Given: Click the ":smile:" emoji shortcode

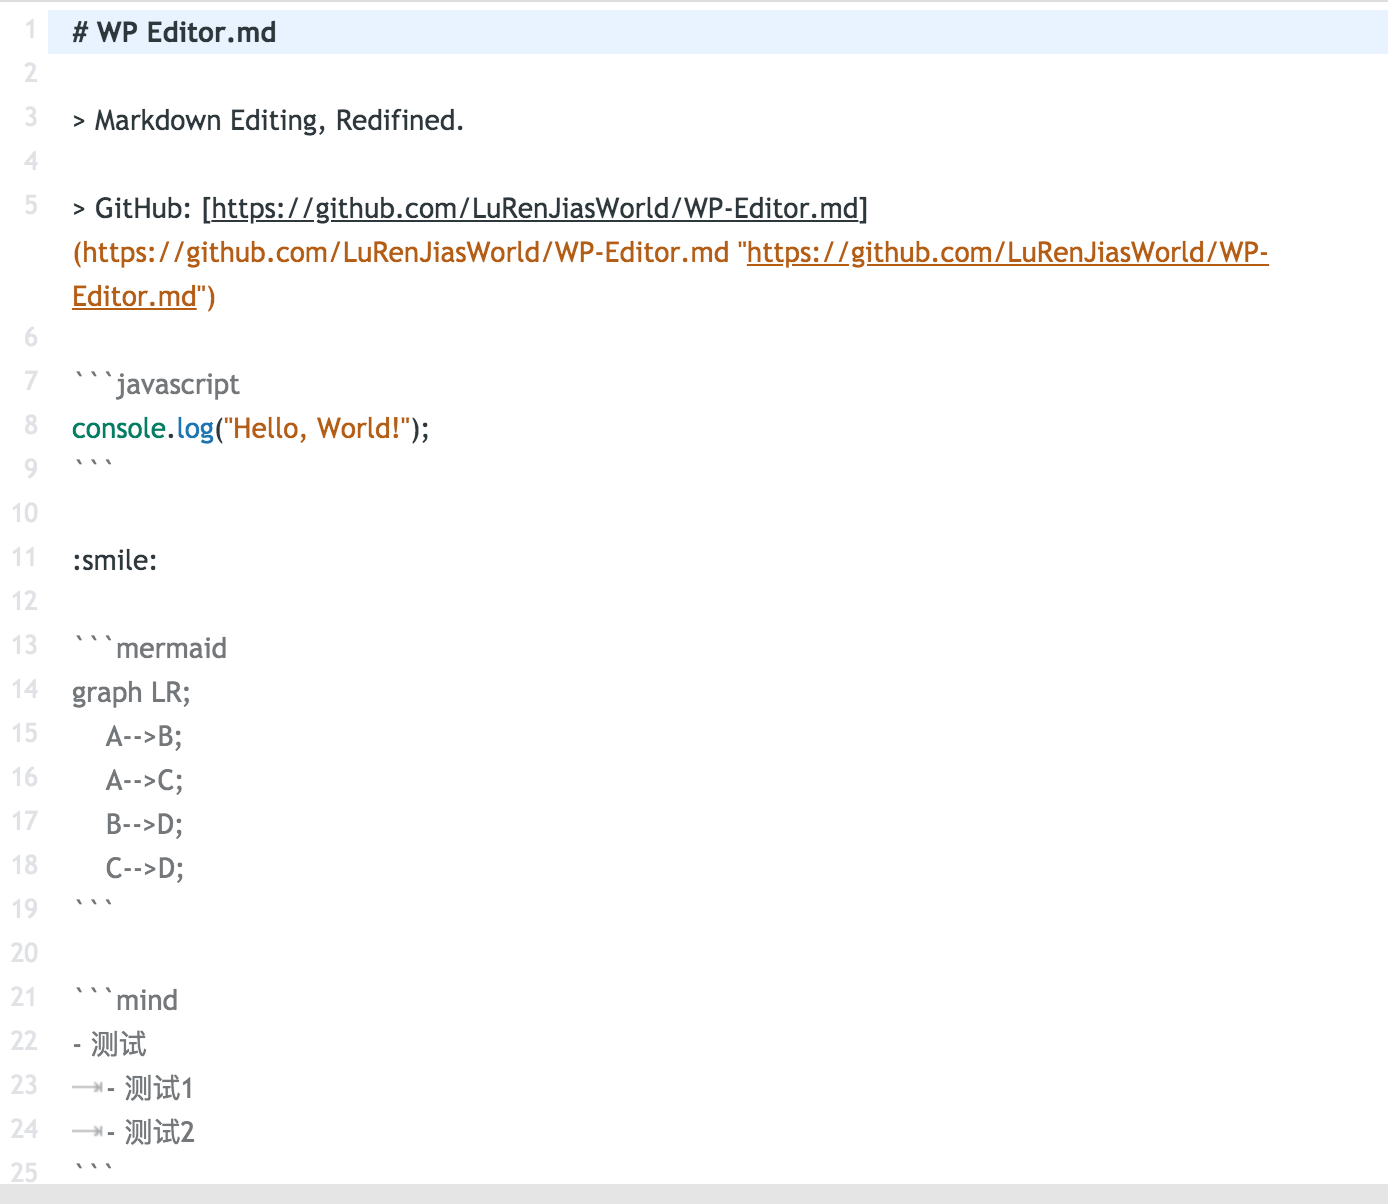Looking at the screenshot, I should pyautogui.click(x=115, y=560).
